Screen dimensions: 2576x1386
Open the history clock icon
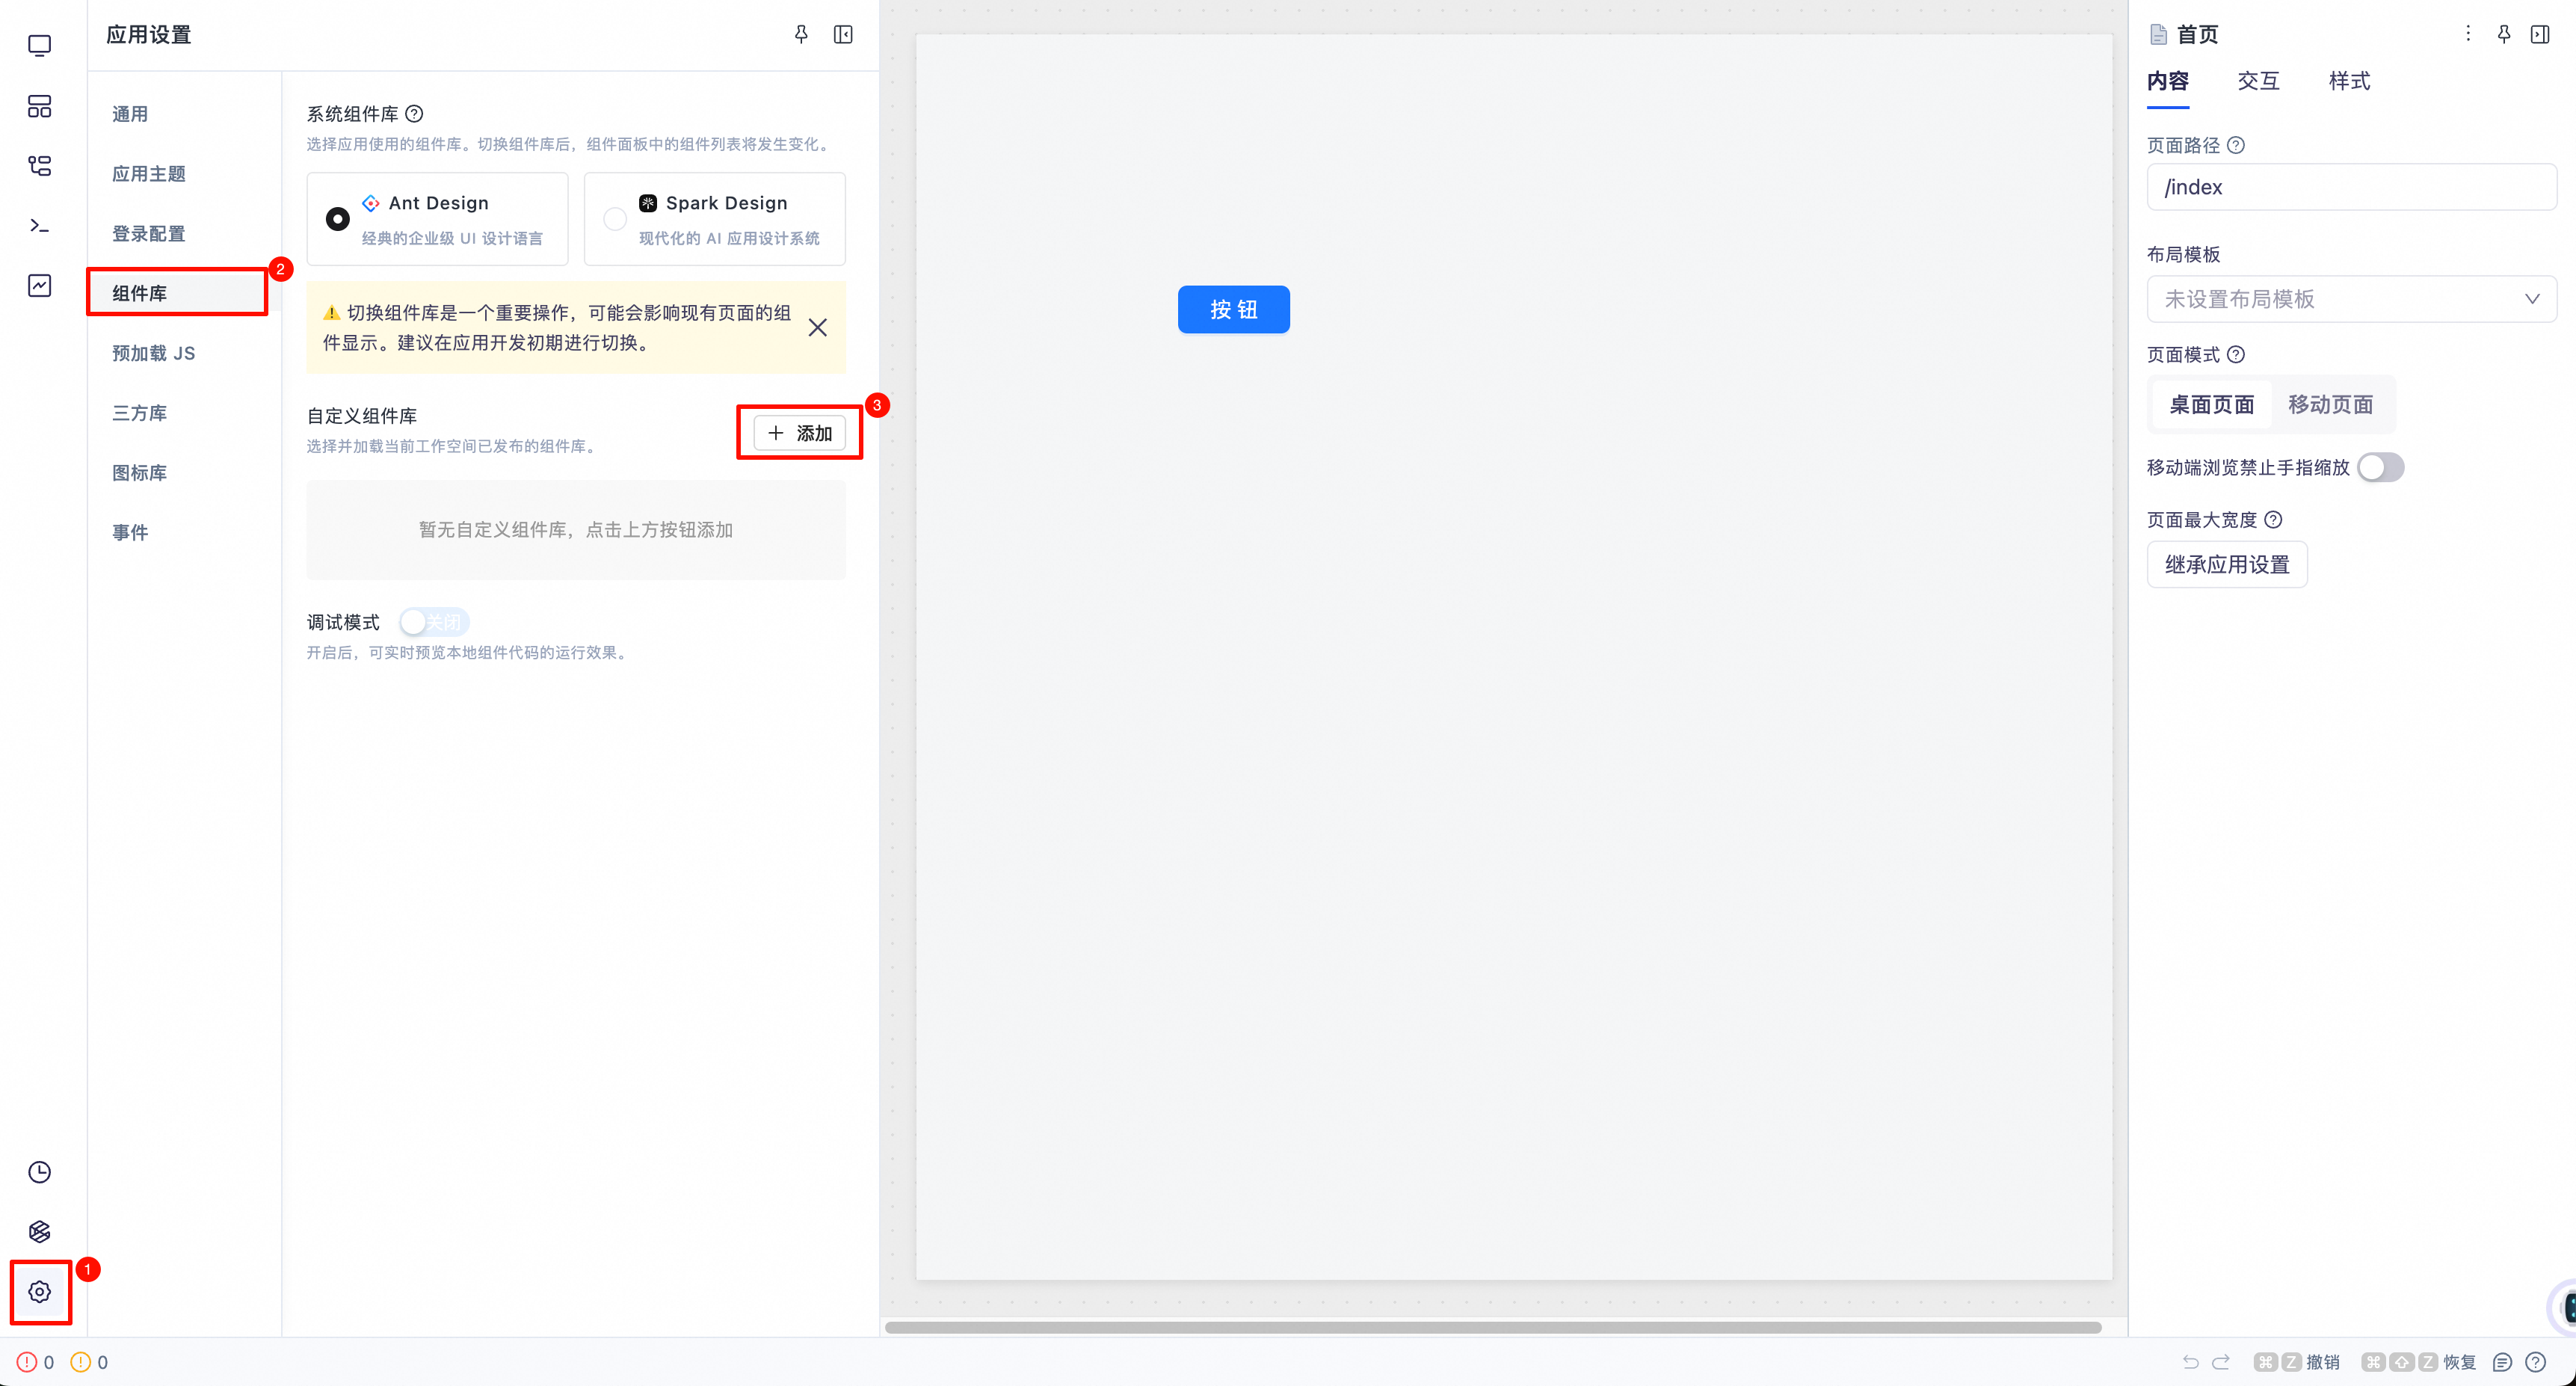[40, 1172]
